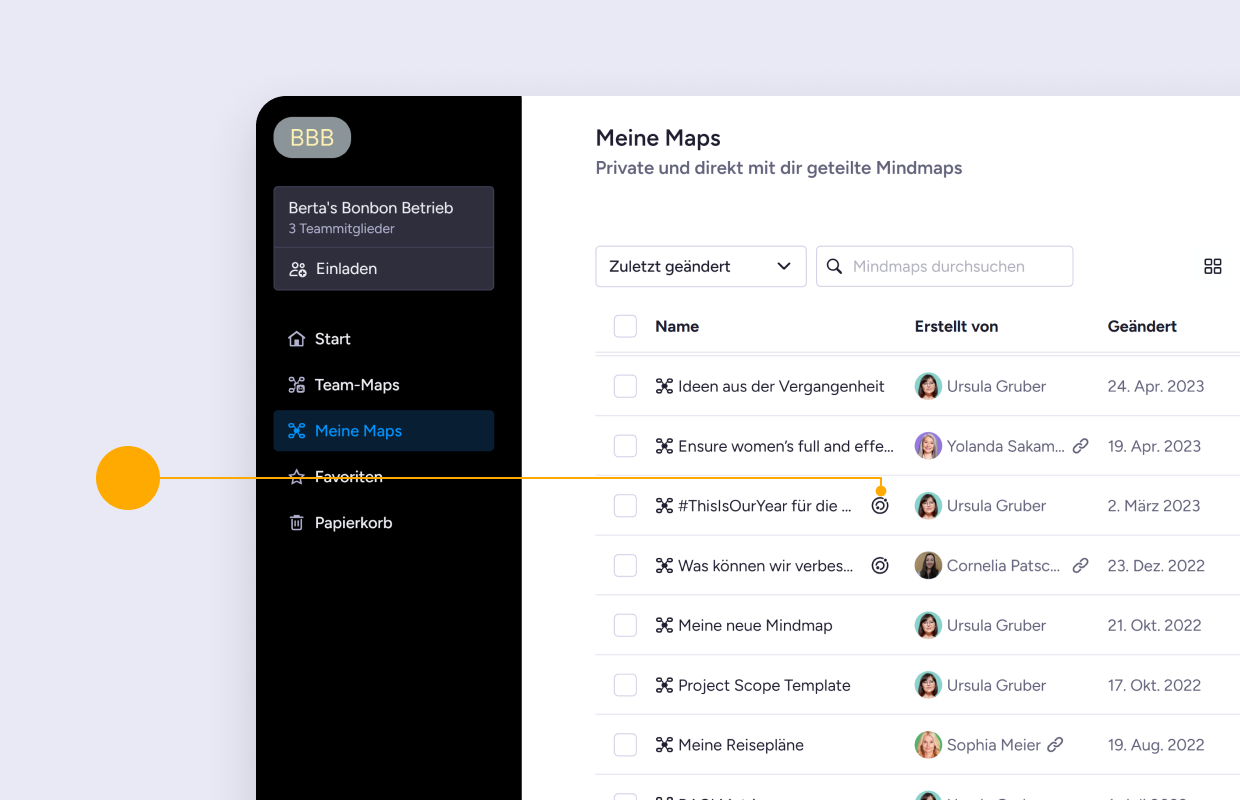1240x800 pixels.
Task: Click the Meine Maps sidebar icon
Action: [296, 431]
